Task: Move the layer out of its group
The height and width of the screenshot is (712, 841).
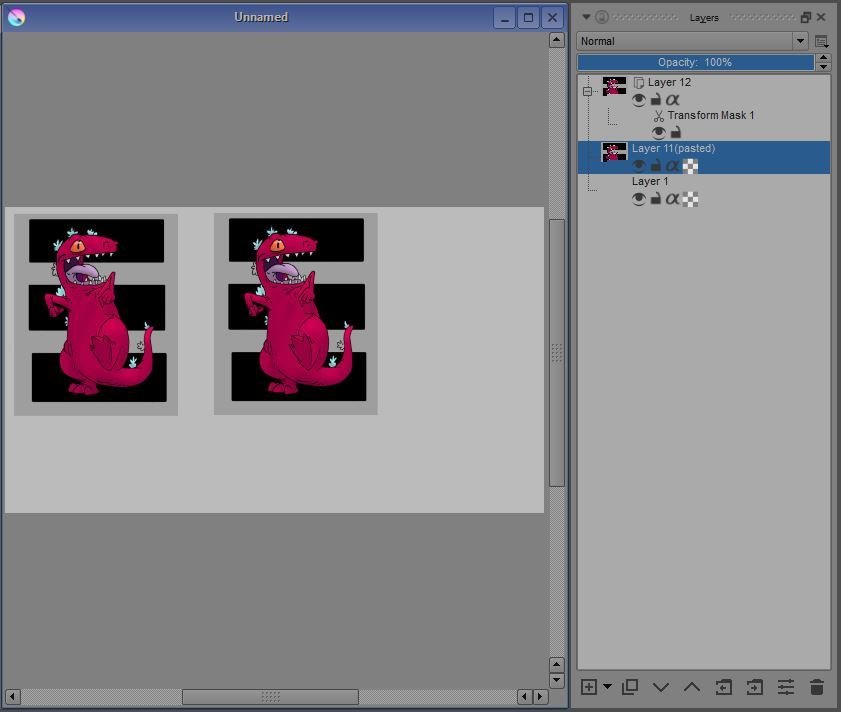Action: 723,687
